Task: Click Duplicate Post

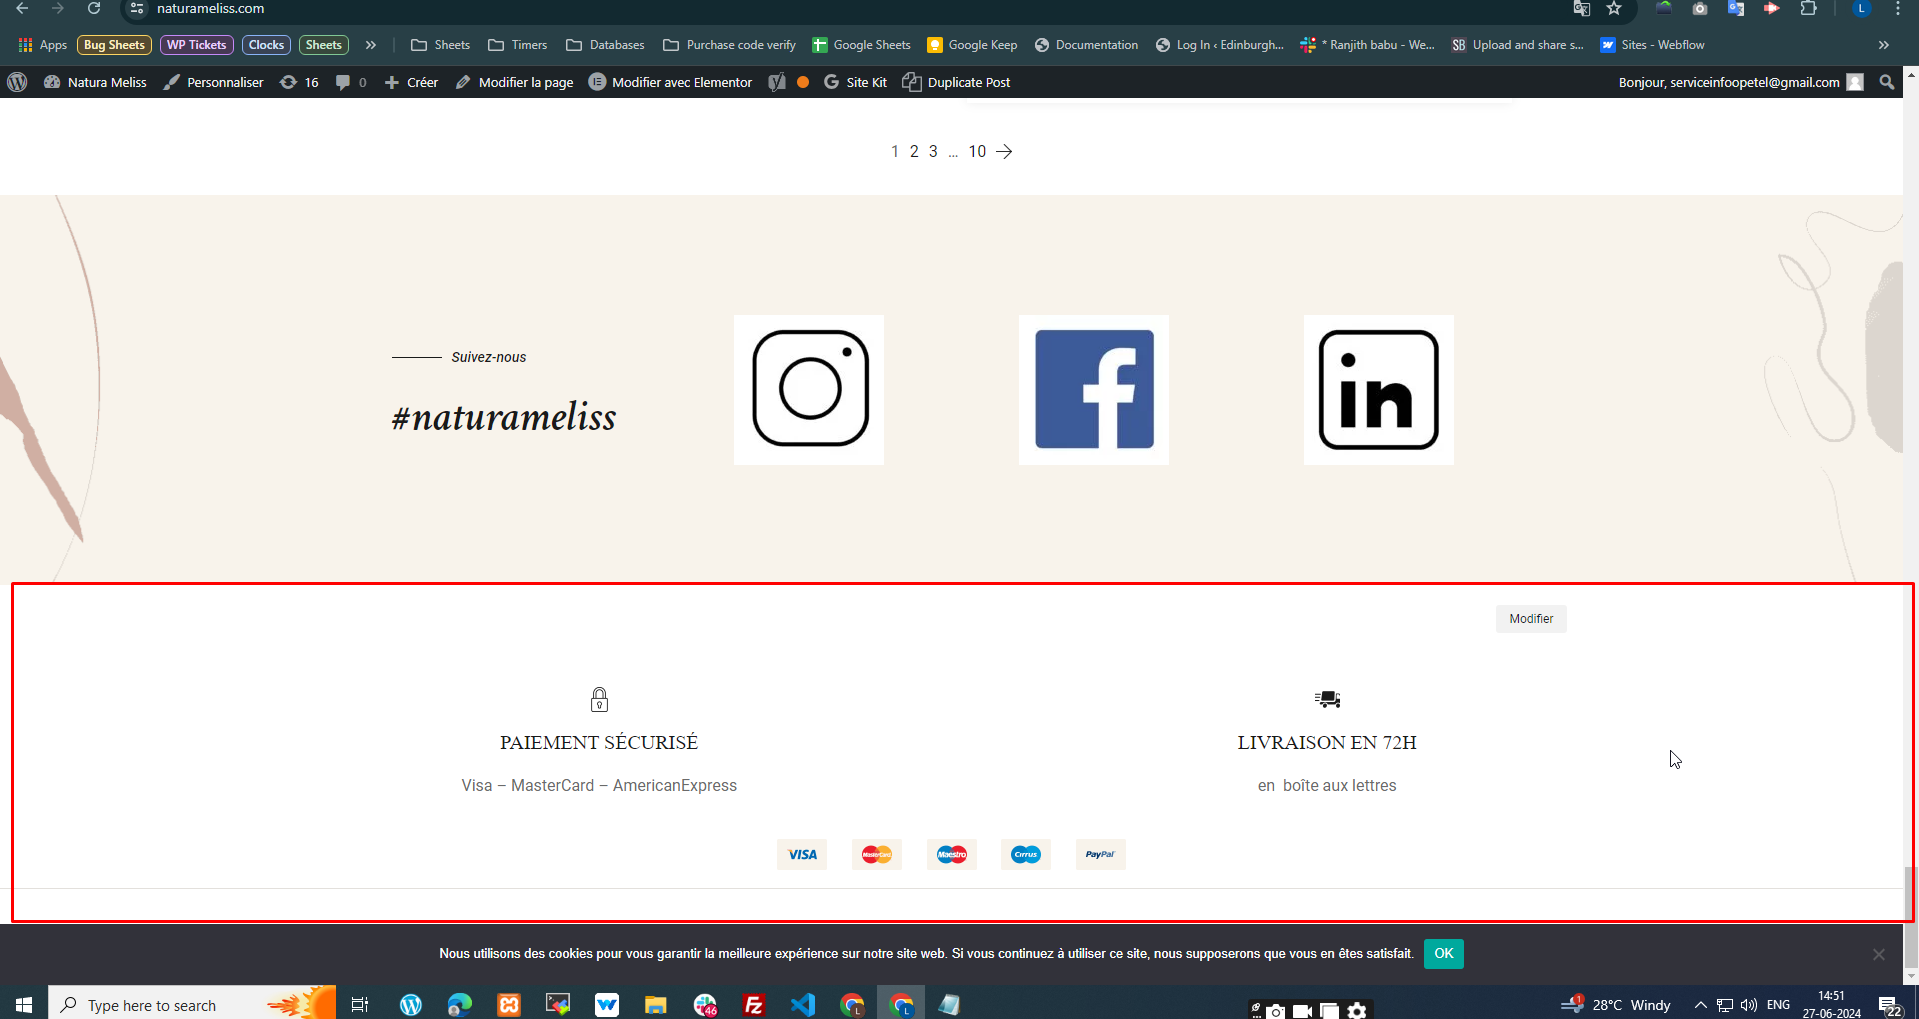Action: [x=957, y=82]
